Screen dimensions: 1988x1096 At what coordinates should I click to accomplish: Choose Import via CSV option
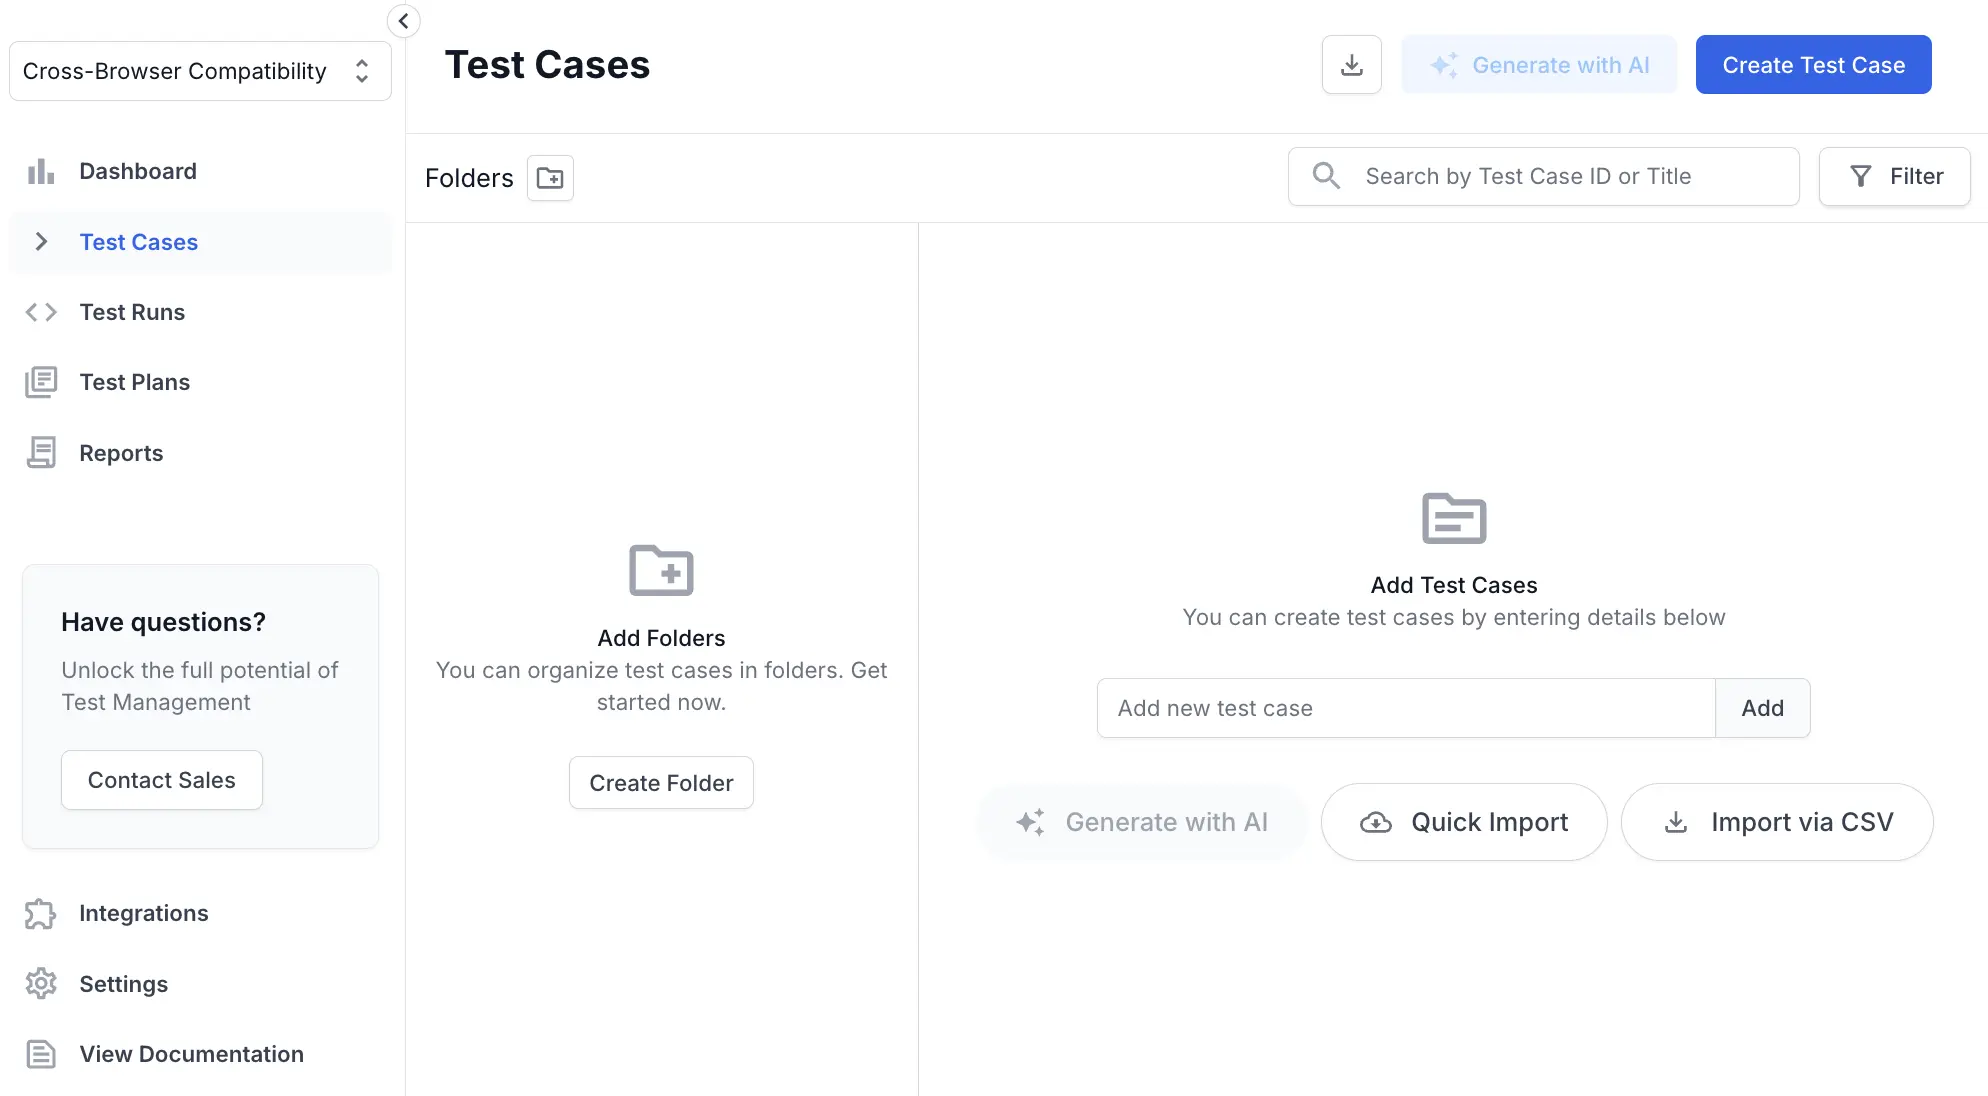1776,822
